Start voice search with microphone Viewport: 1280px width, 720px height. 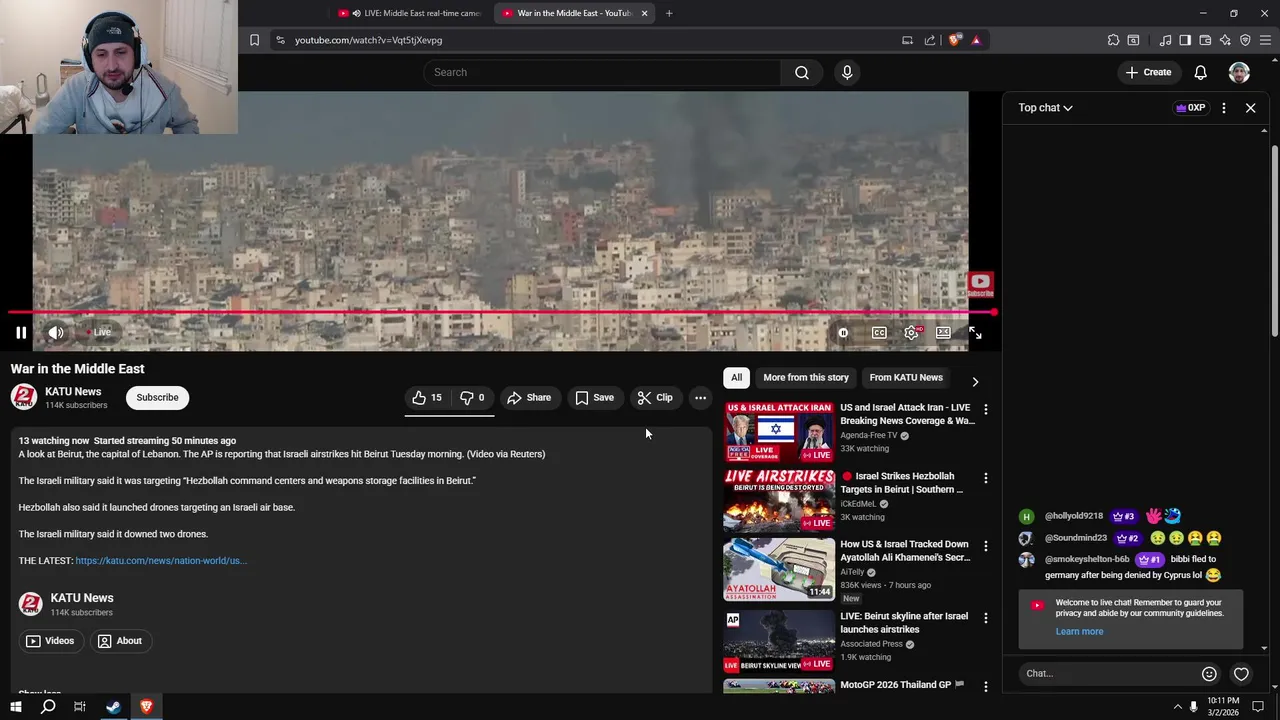click(847, 72)
